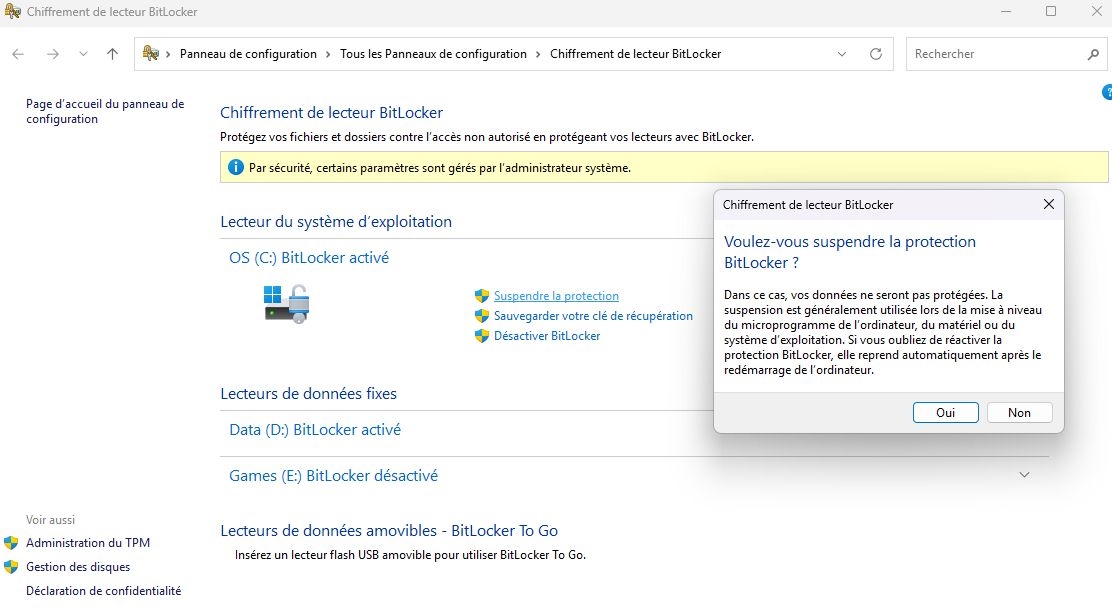
Task: Click 'Lecteur du système d'exploitation' heading
Action: [x=336, y=221]
